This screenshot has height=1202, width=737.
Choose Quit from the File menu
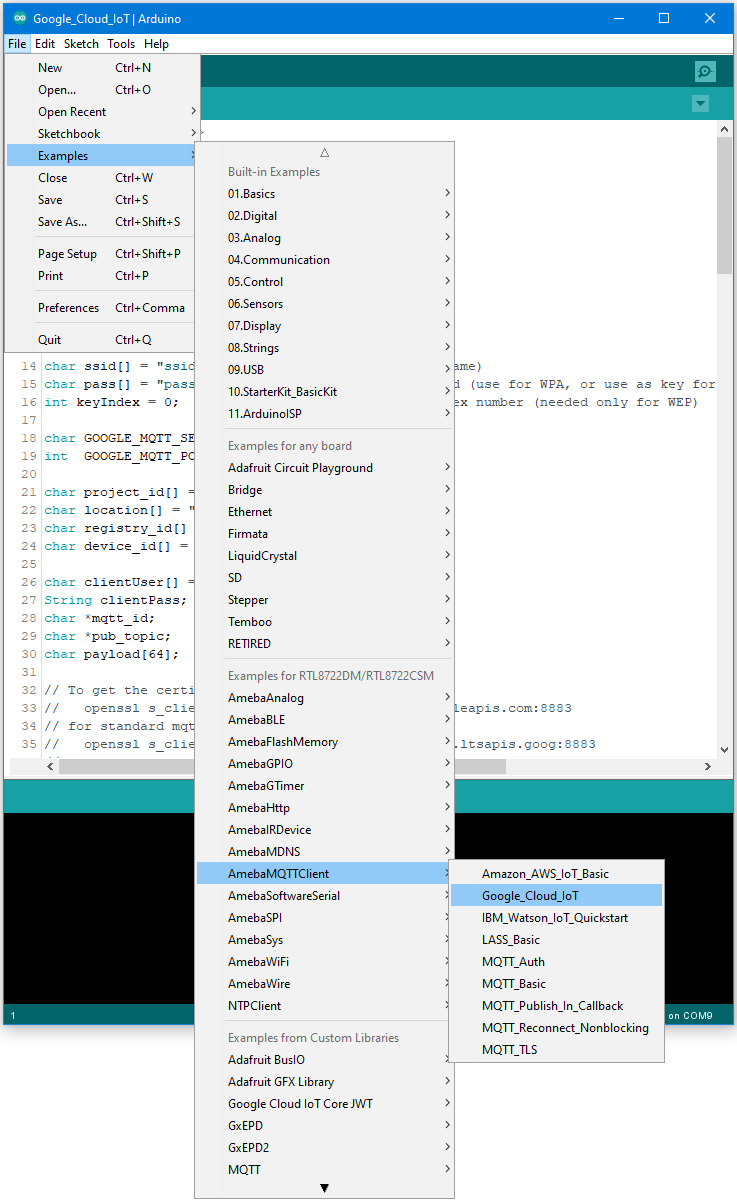coord(102,340)
